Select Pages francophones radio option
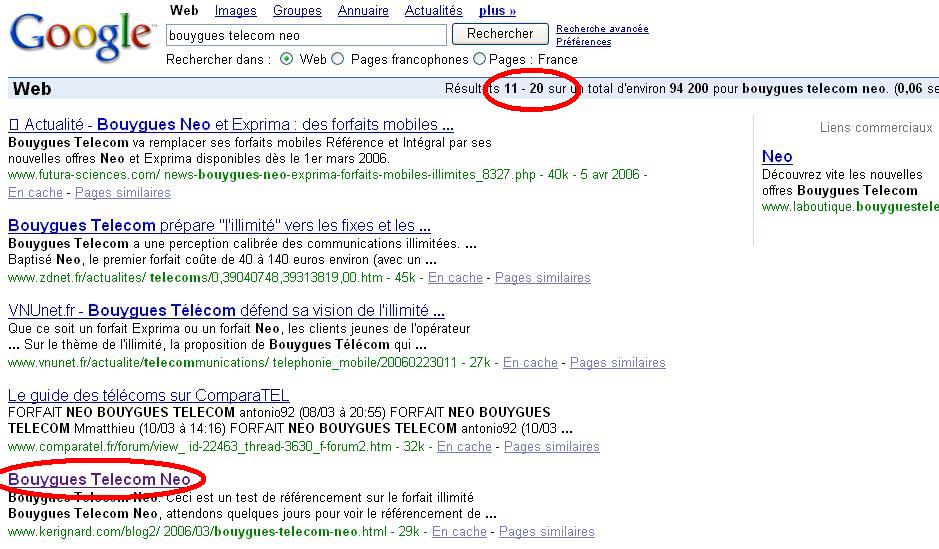This screenshot has width=939, height=549. click(338, 59)
